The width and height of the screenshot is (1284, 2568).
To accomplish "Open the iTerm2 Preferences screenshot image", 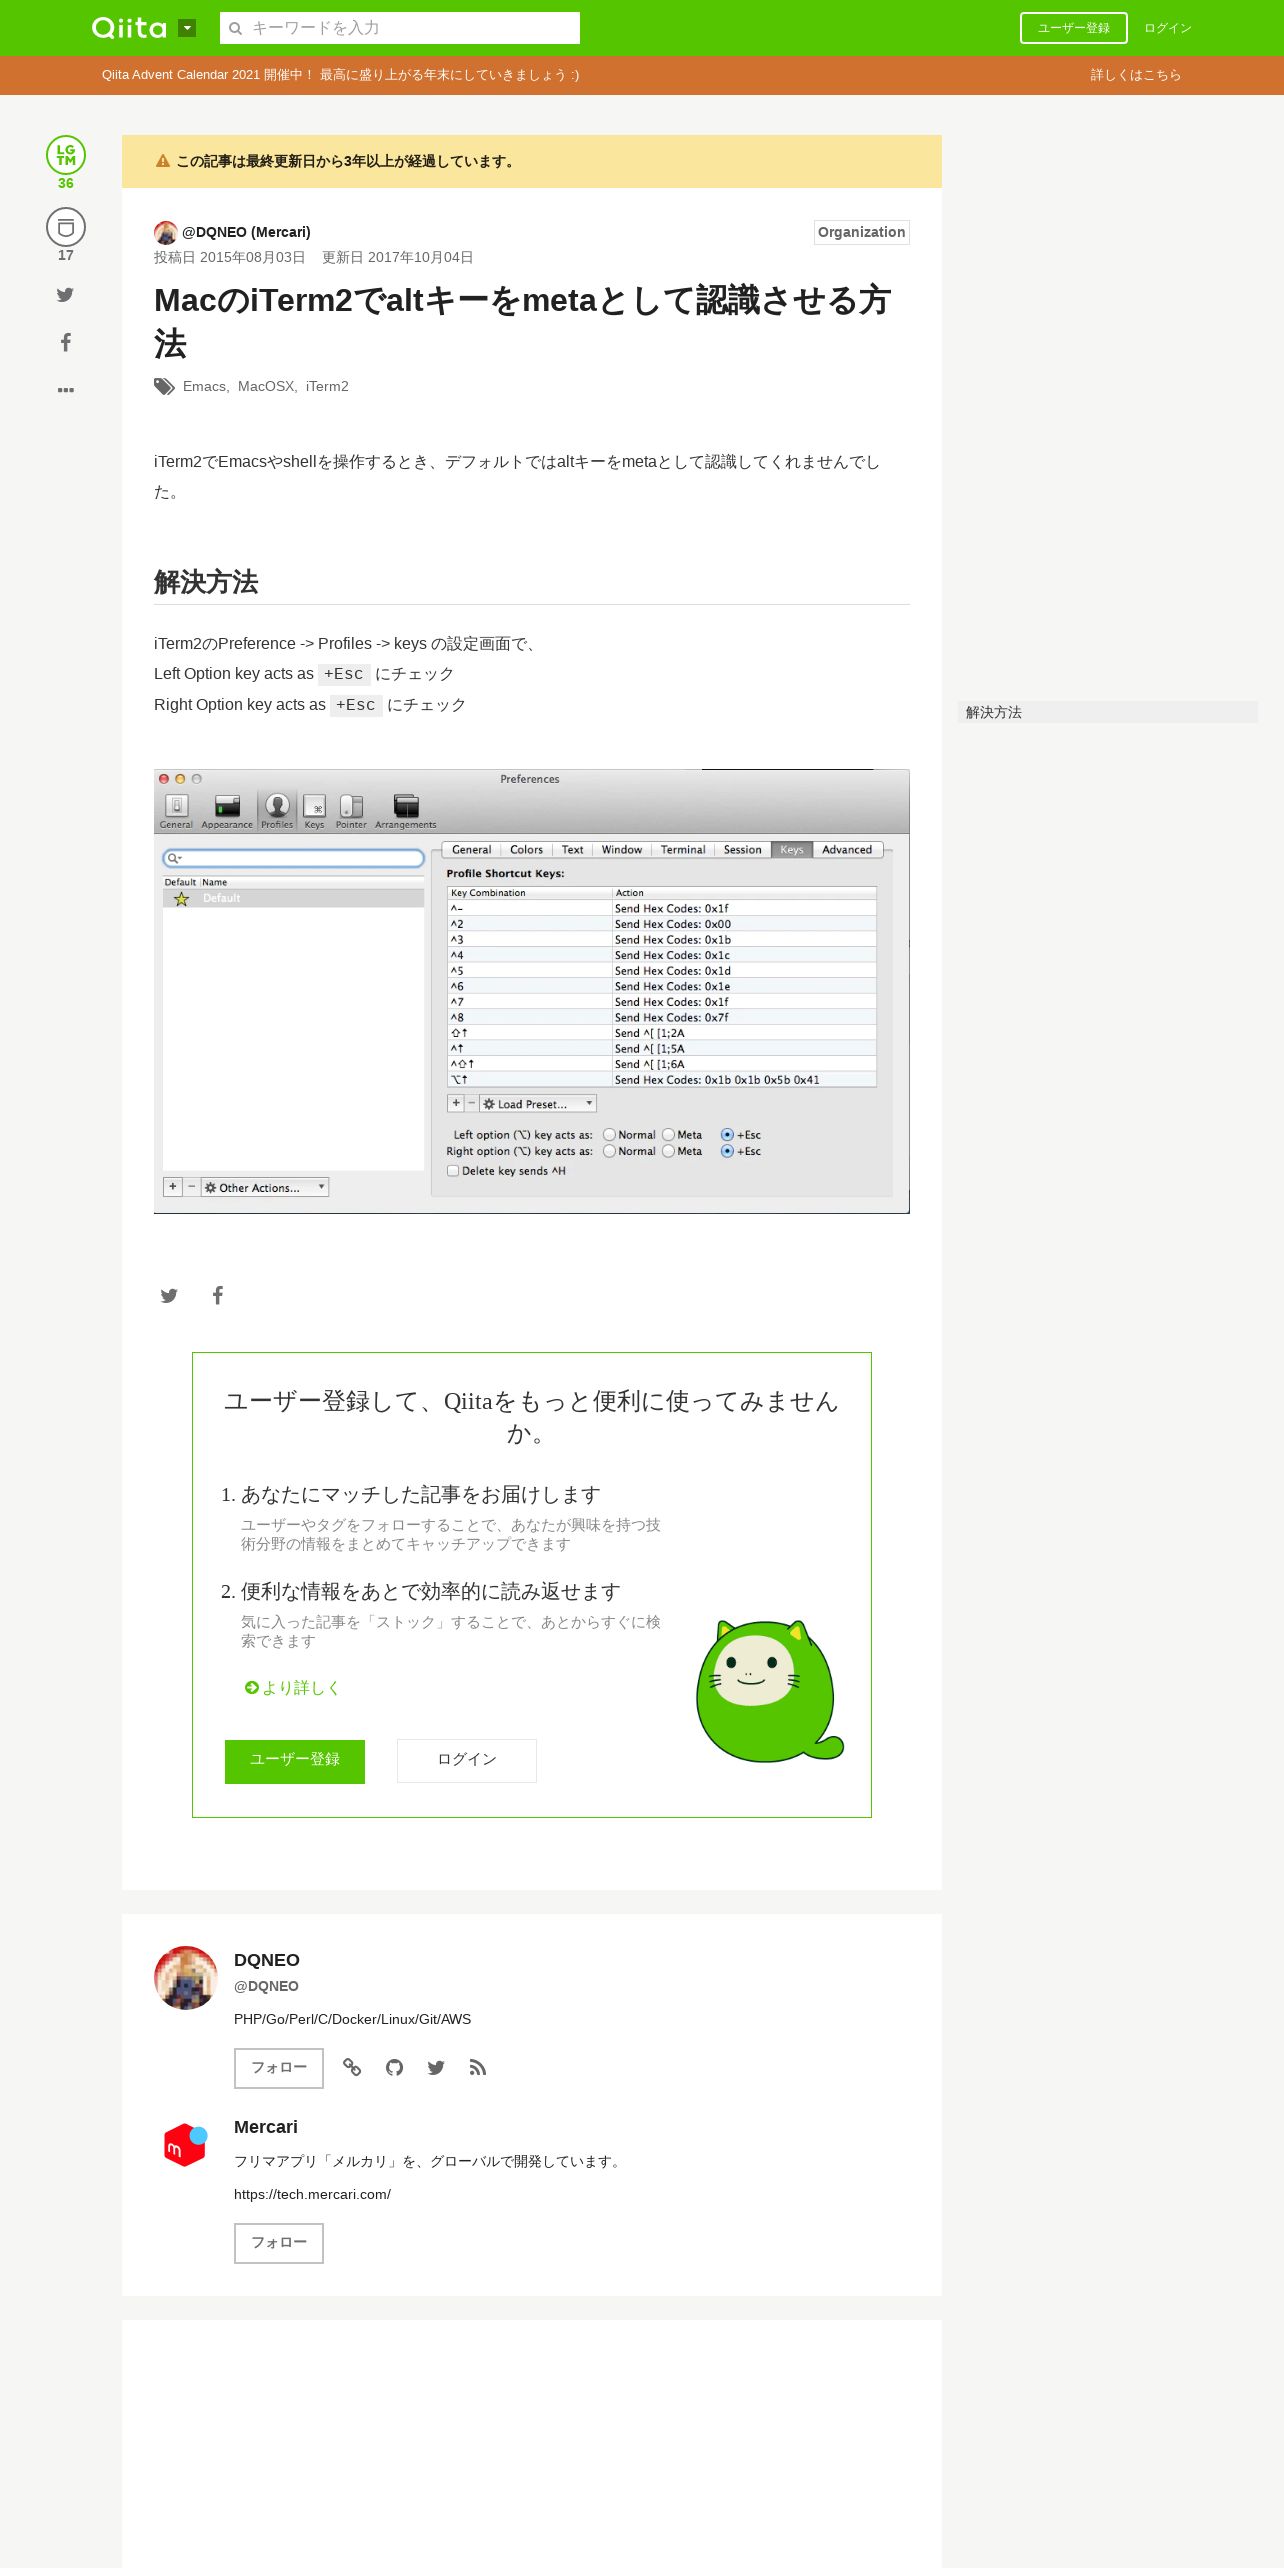I will point(532,991).
